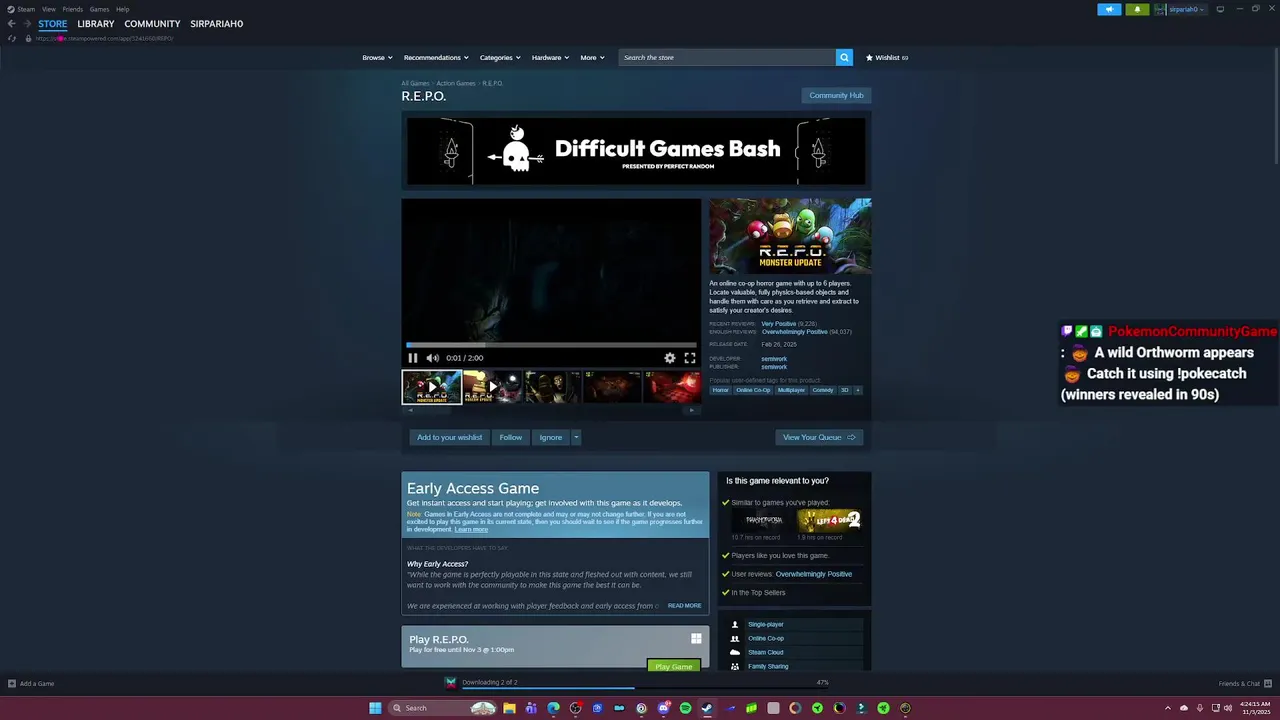
Task: Select the second trailer thumbnail
Action: [492, 387]
